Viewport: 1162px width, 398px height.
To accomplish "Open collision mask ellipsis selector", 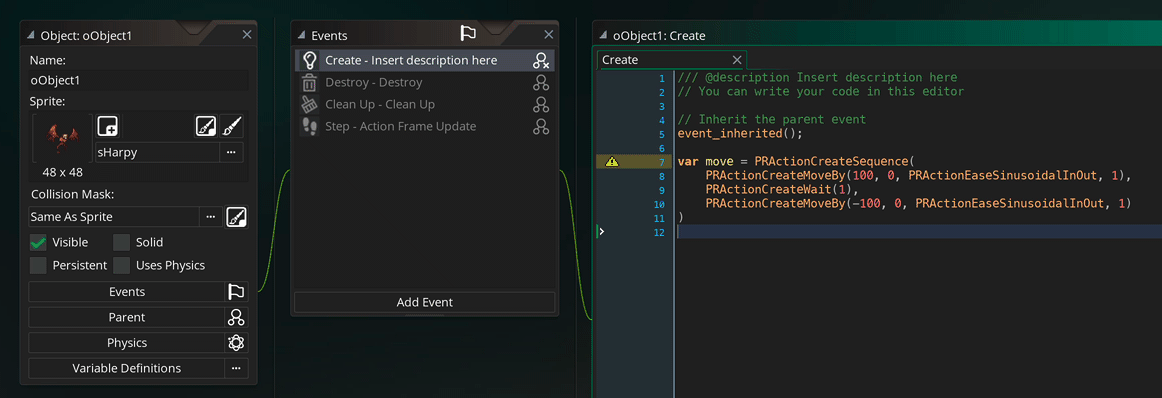I will 210,217.
